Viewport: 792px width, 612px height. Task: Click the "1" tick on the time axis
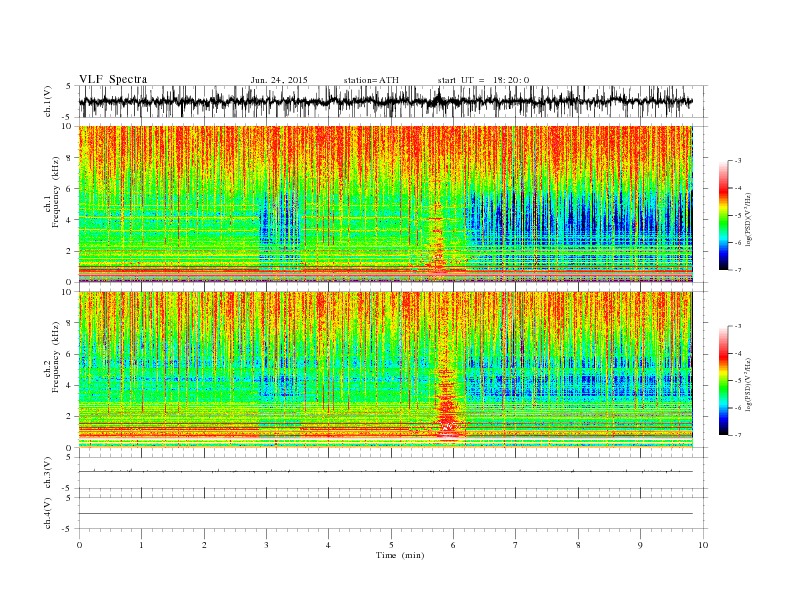pyautogui.click(x=142, y=545)
